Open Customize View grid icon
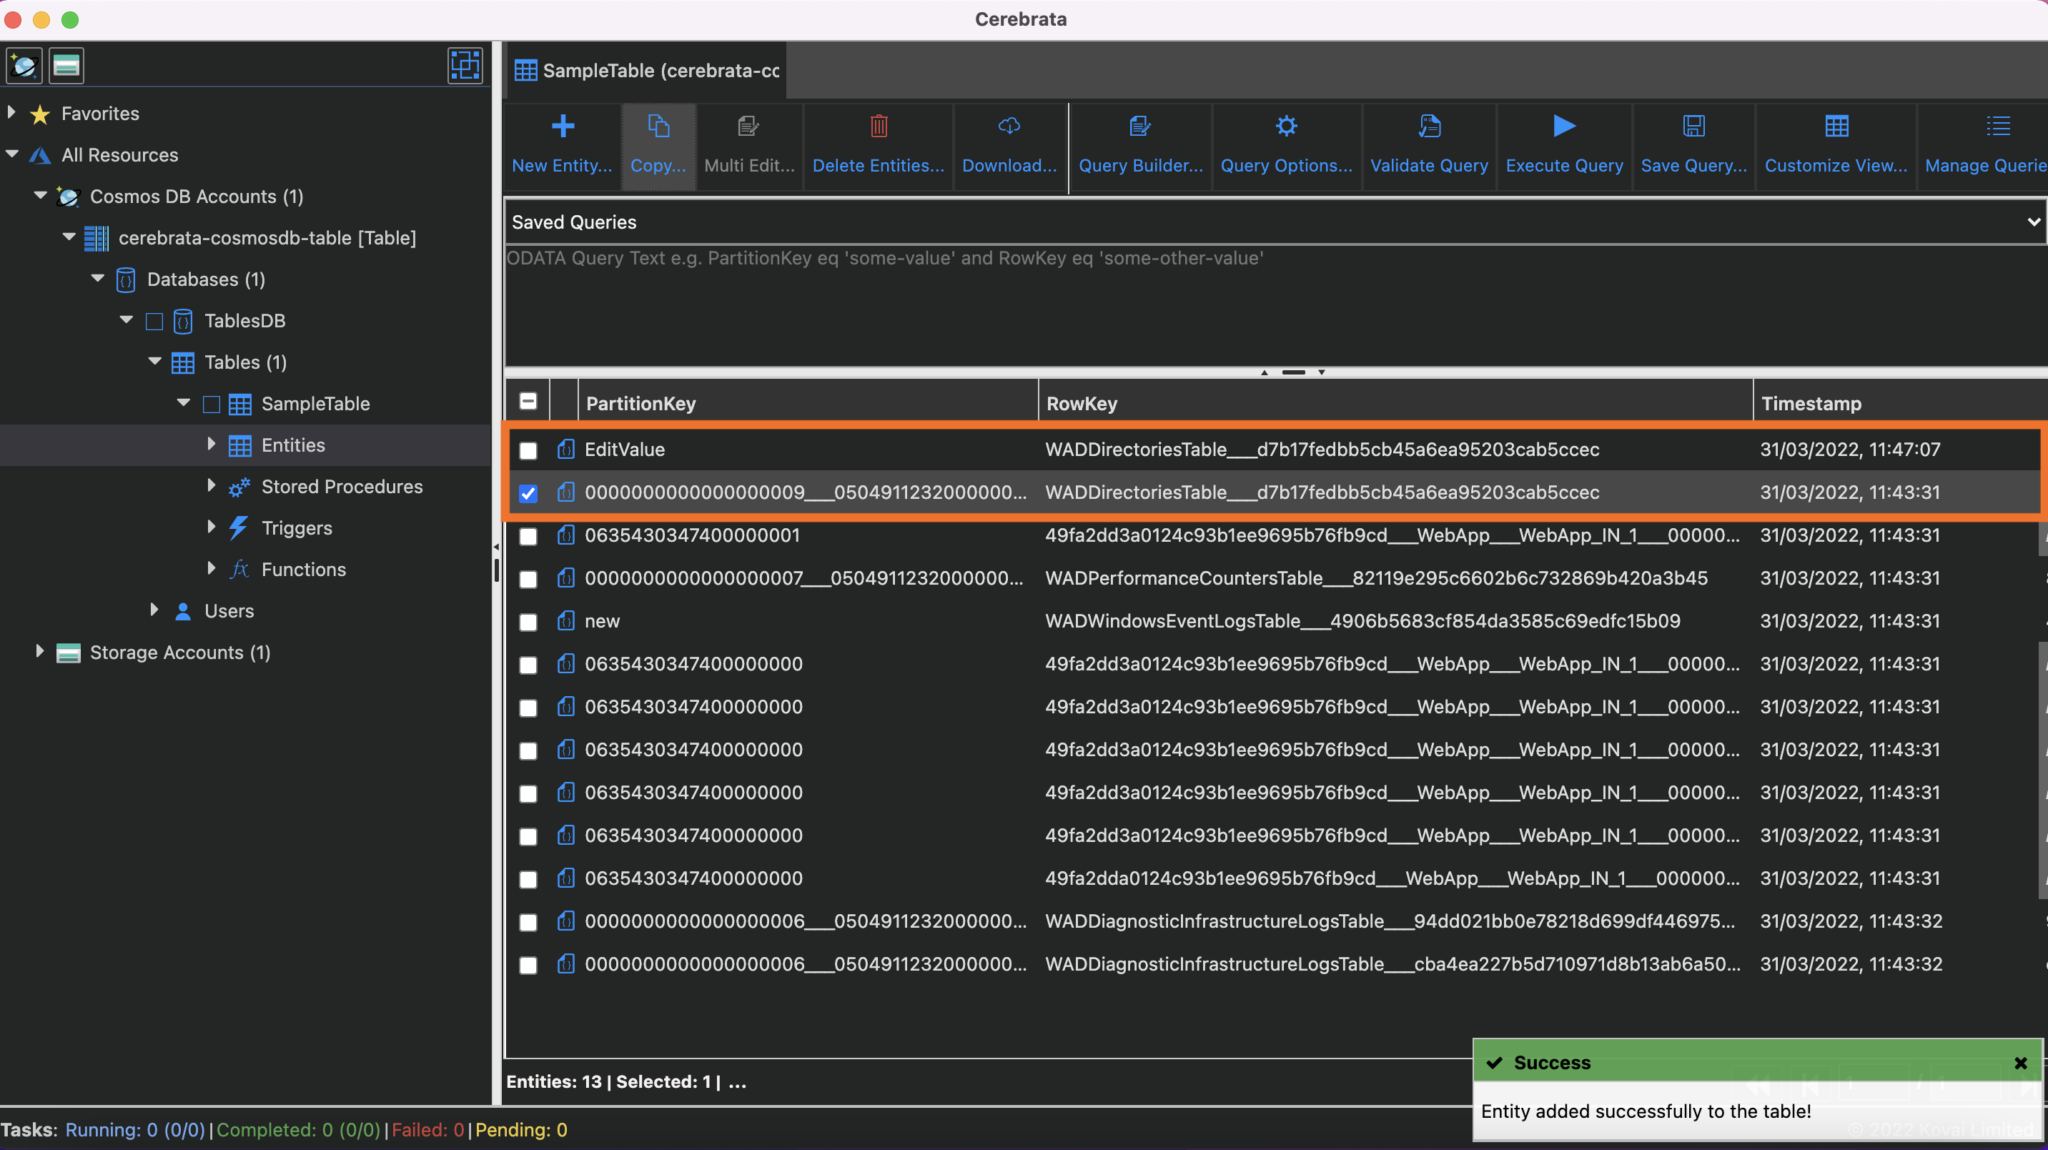Screen dimensions: 2048x1150 (x=1836, y=126)
